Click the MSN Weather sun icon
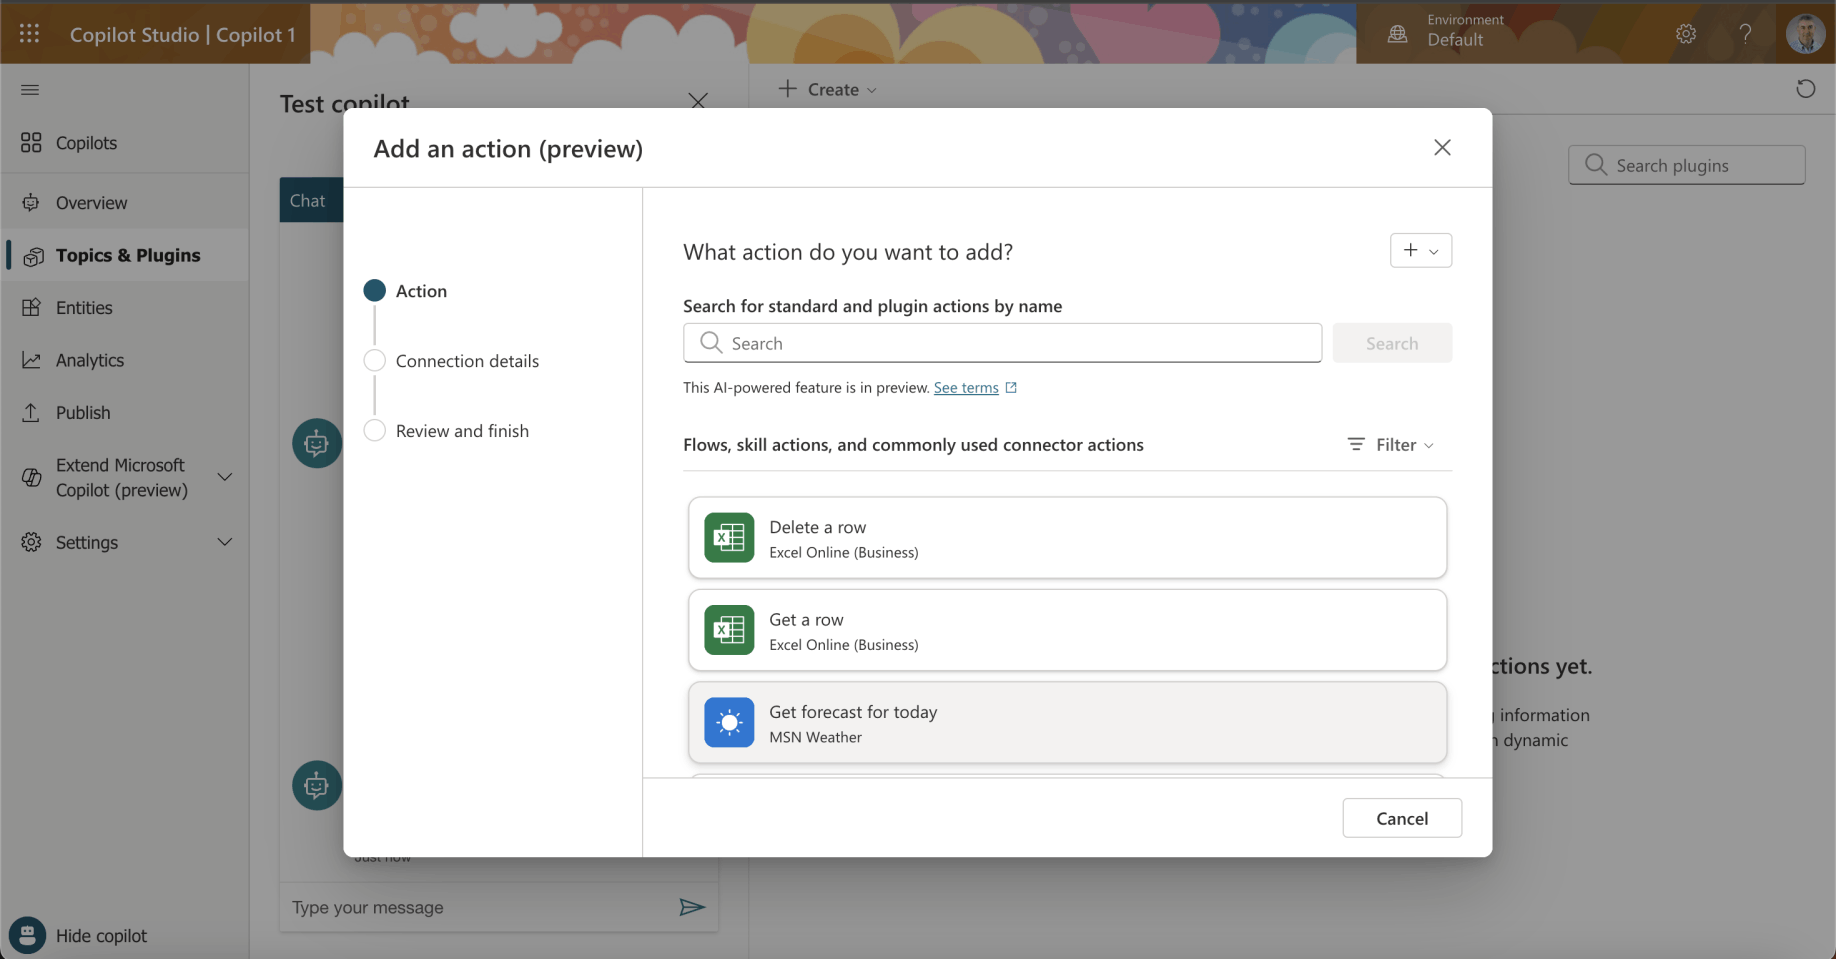 click(x=729, y=722)
